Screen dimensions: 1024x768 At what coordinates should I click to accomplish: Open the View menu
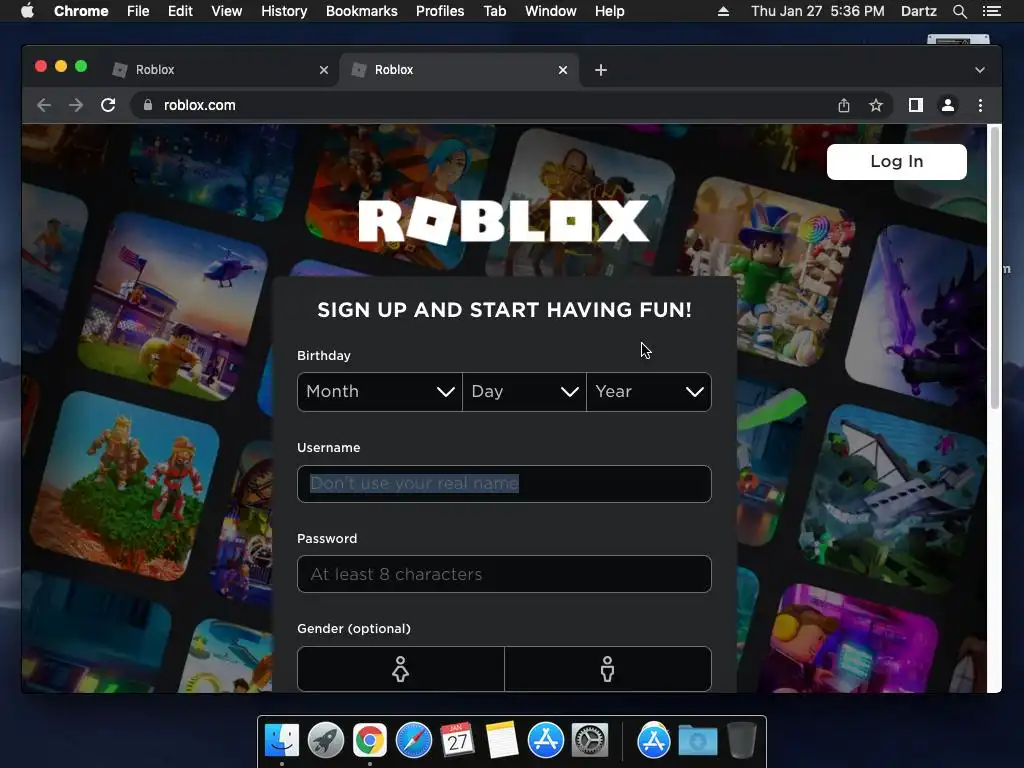tap(227, 11)
